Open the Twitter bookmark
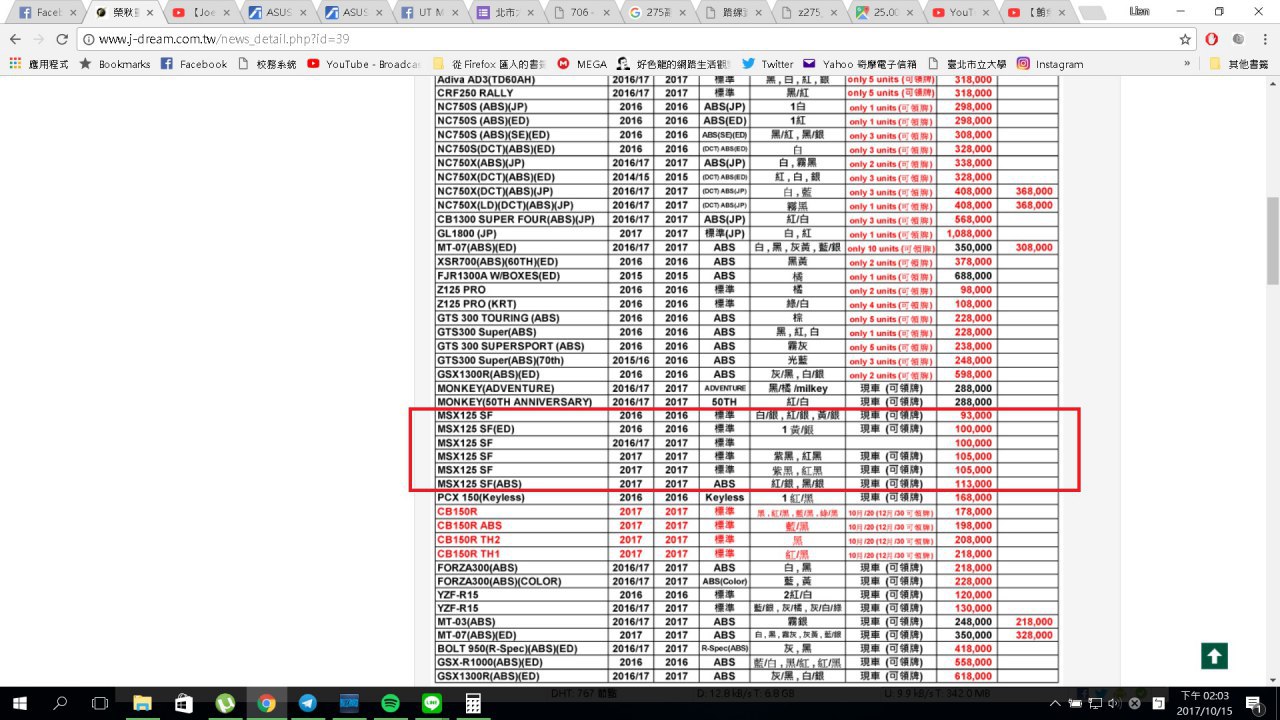The image size is (1280, 720). pyautogui.click(x=766, y=64)
